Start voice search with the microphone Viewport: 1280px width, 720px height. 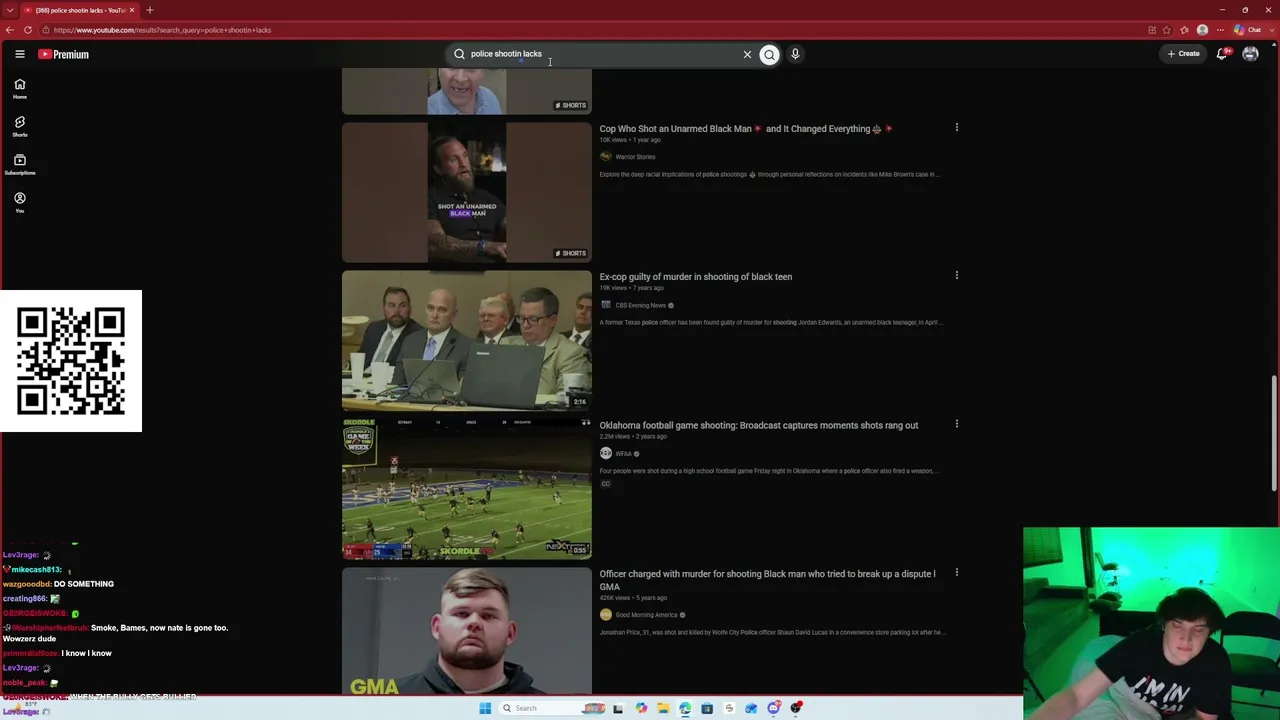[x=795, y=54]
